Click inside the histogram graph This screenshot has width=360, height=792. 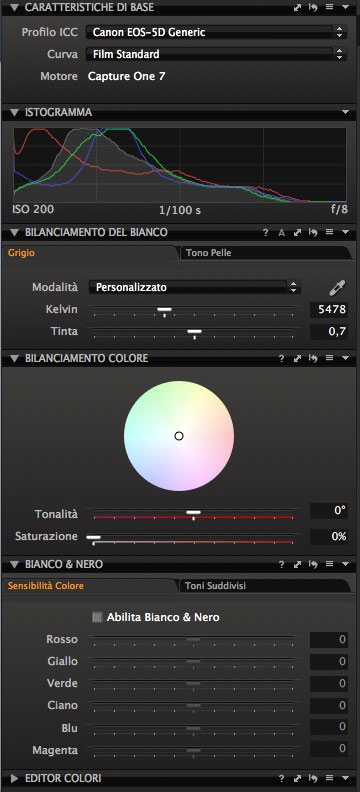coord(180,165)
